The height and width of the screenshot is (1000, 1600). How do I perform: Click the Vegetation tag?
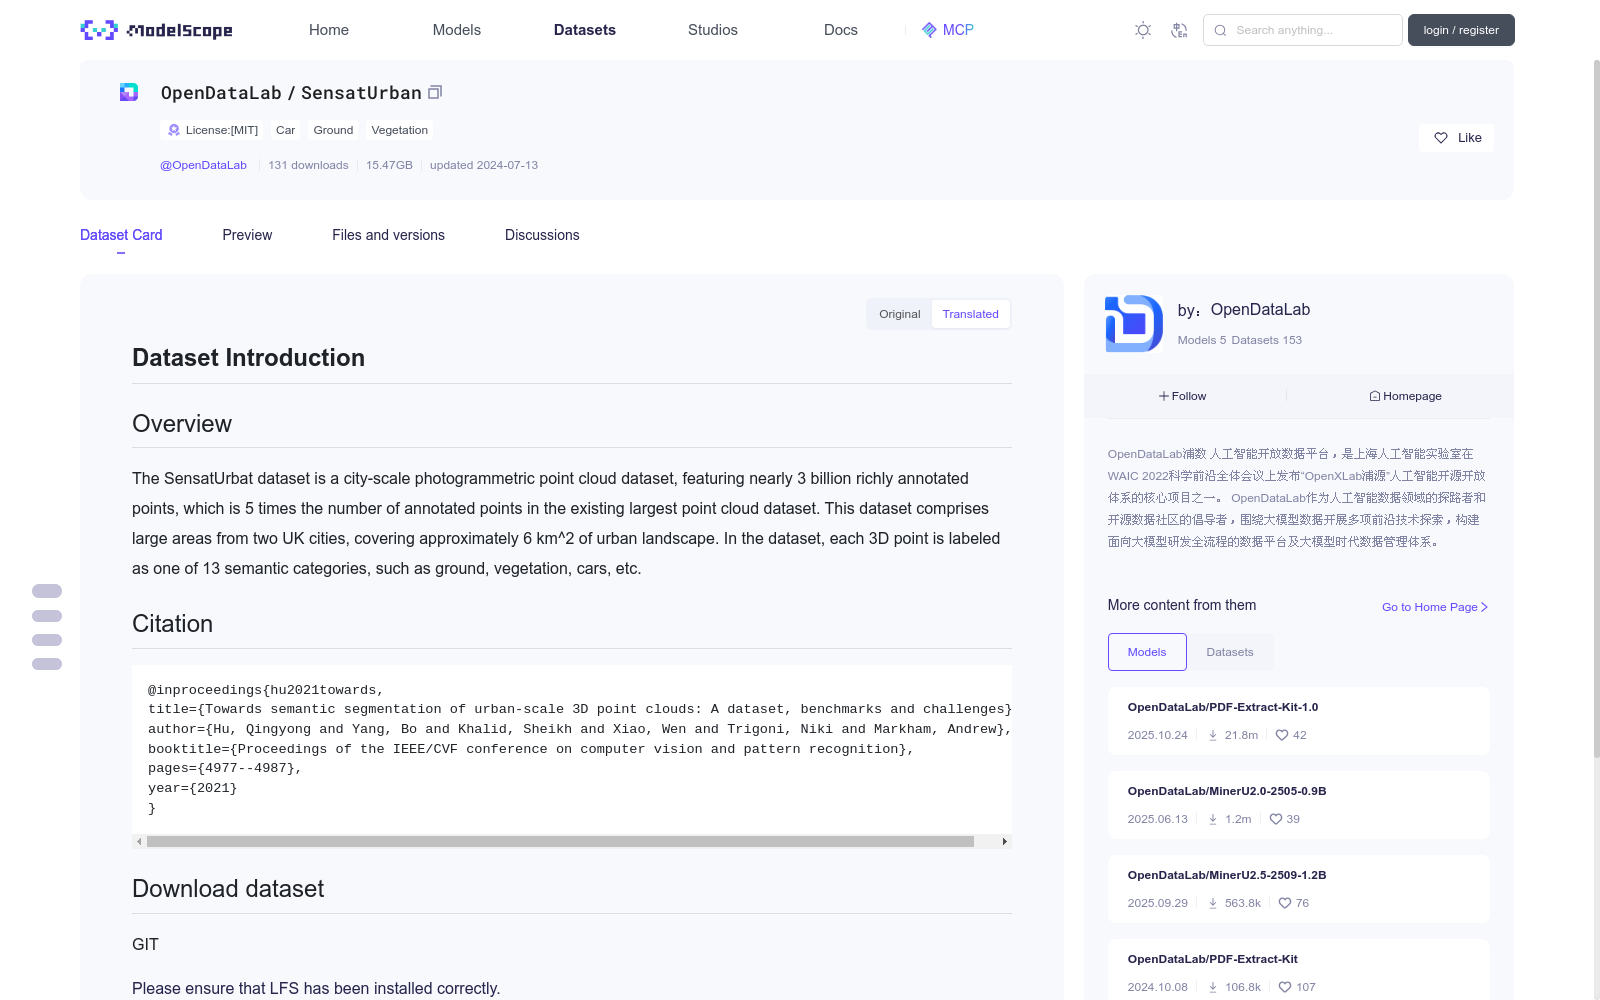[x=399, y=130]
